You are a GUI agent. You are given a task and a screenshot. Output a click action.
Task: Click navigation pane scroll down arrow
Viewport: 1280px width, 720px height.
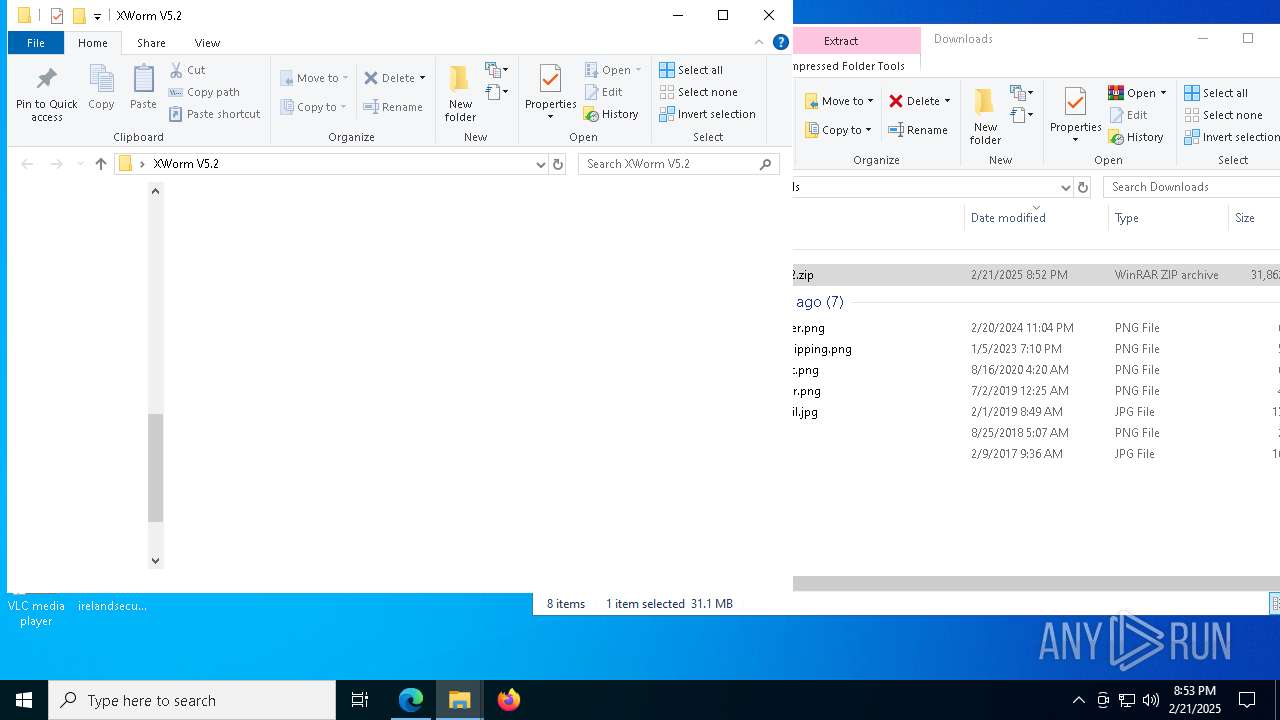(x=155, y=561)
